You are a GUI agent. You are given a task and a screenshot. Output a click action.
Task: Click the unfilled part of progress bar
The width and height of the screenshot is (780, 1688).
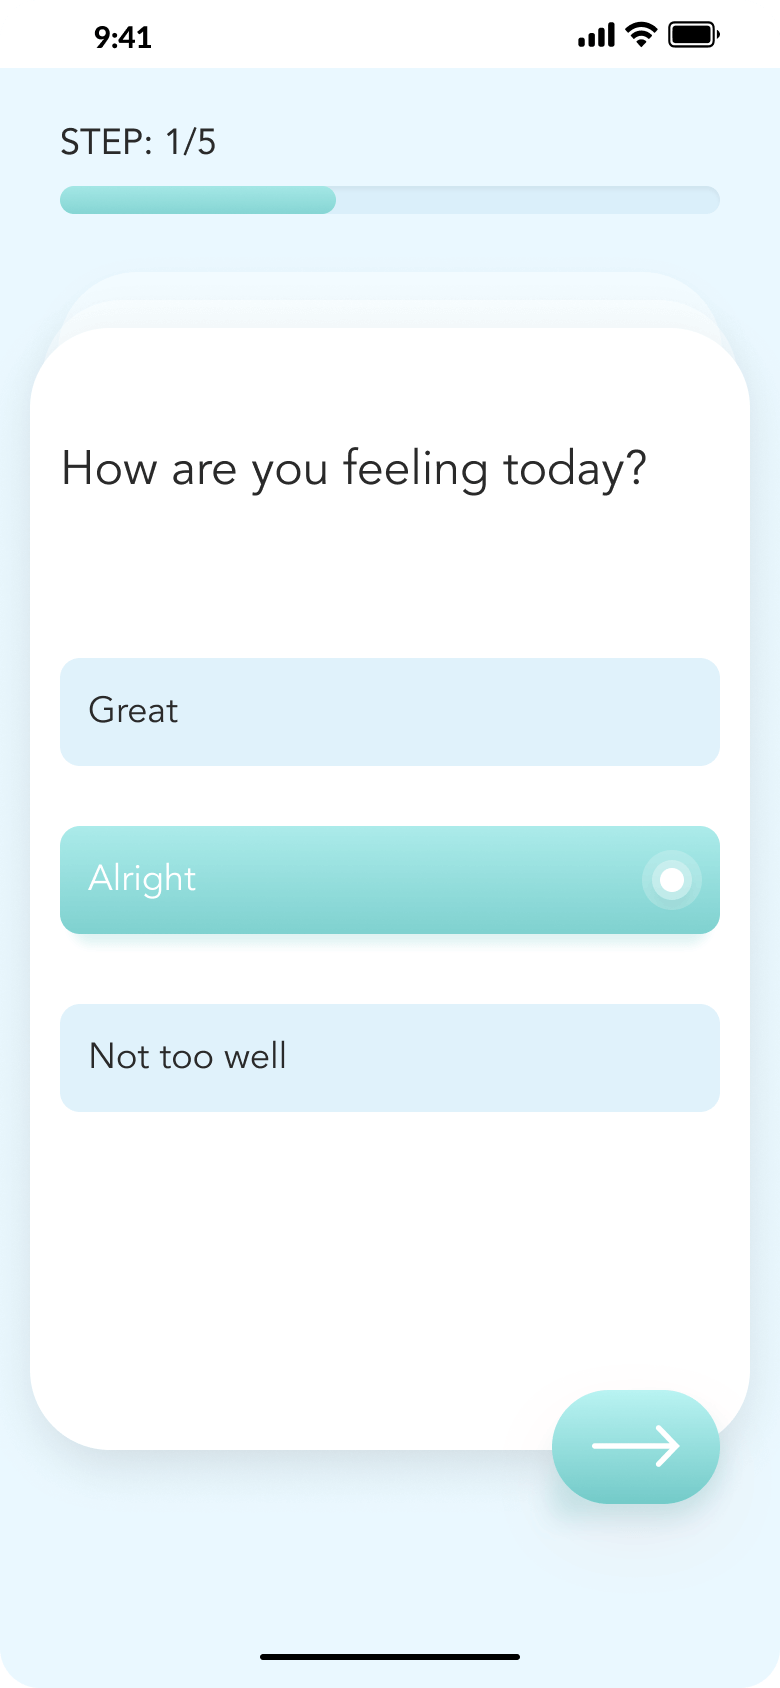click(x=528, y=200)
